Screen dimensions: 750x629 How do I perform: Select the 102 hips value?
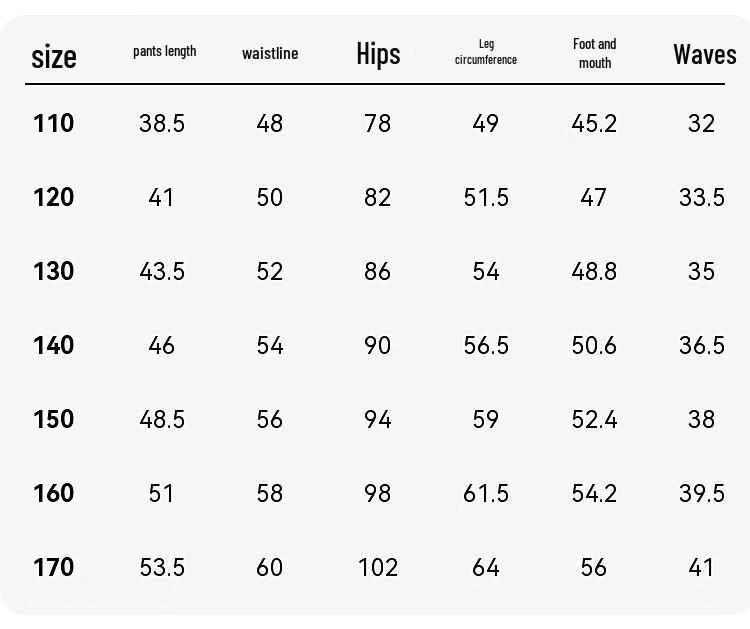point(378,567)
